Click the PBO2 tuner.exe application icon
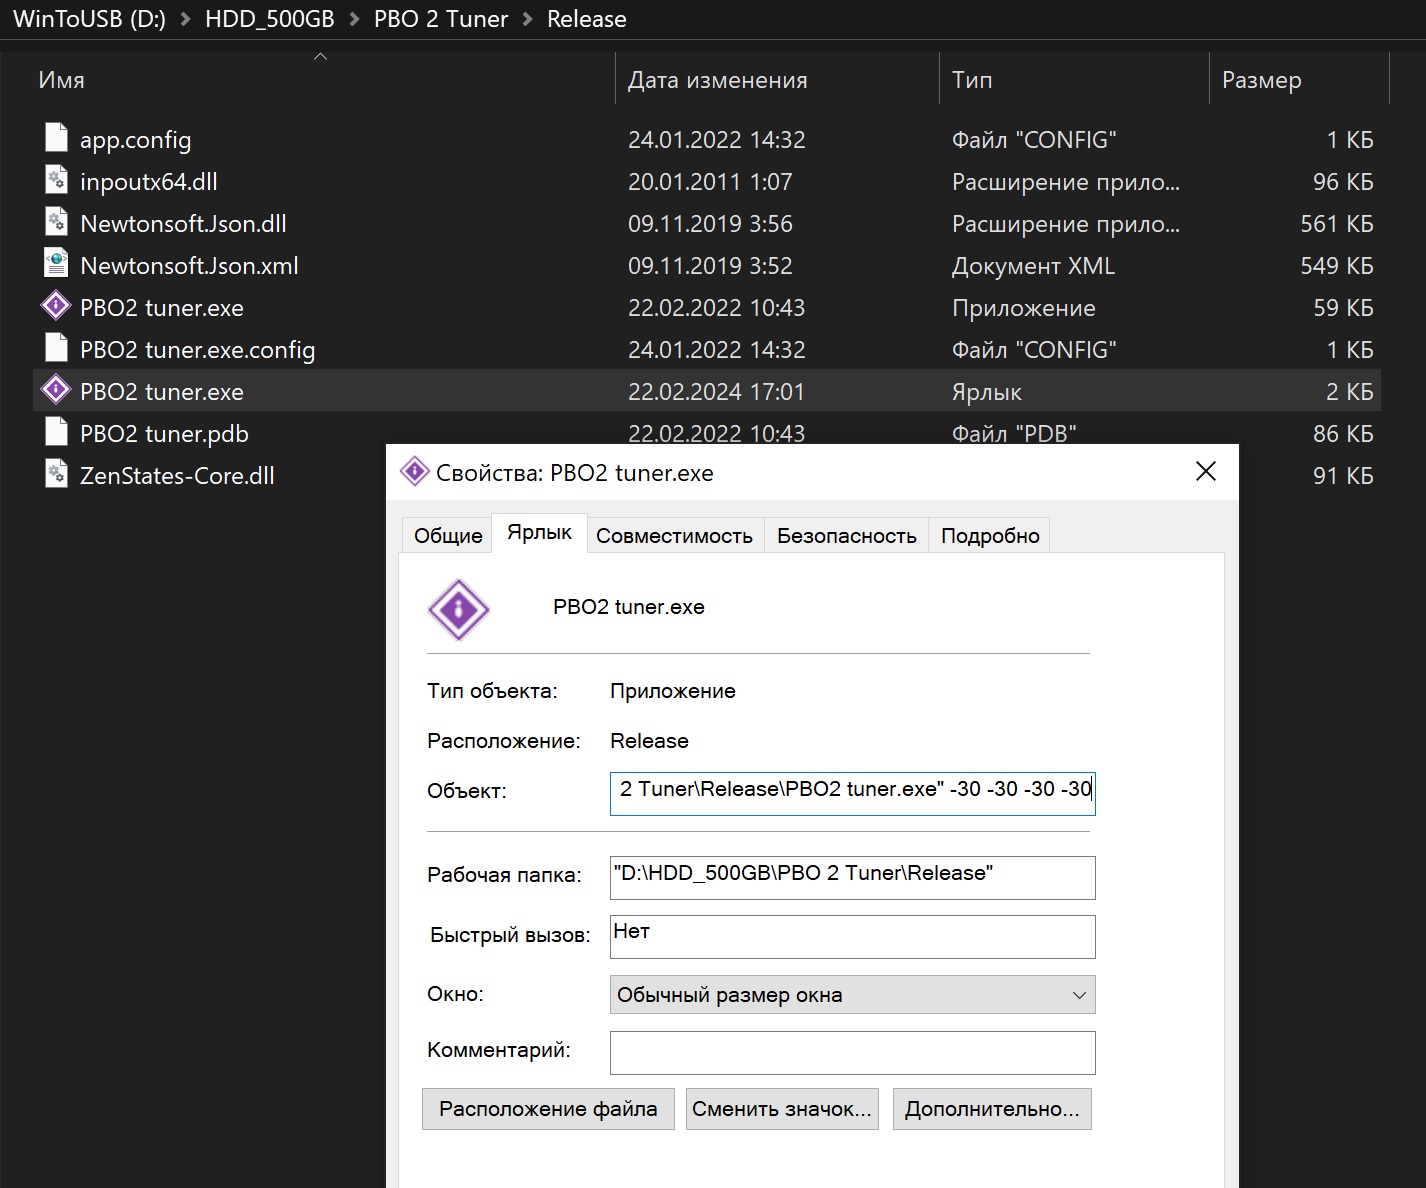The height and width of the screenshot is (1188, 1426). point(56,307)
